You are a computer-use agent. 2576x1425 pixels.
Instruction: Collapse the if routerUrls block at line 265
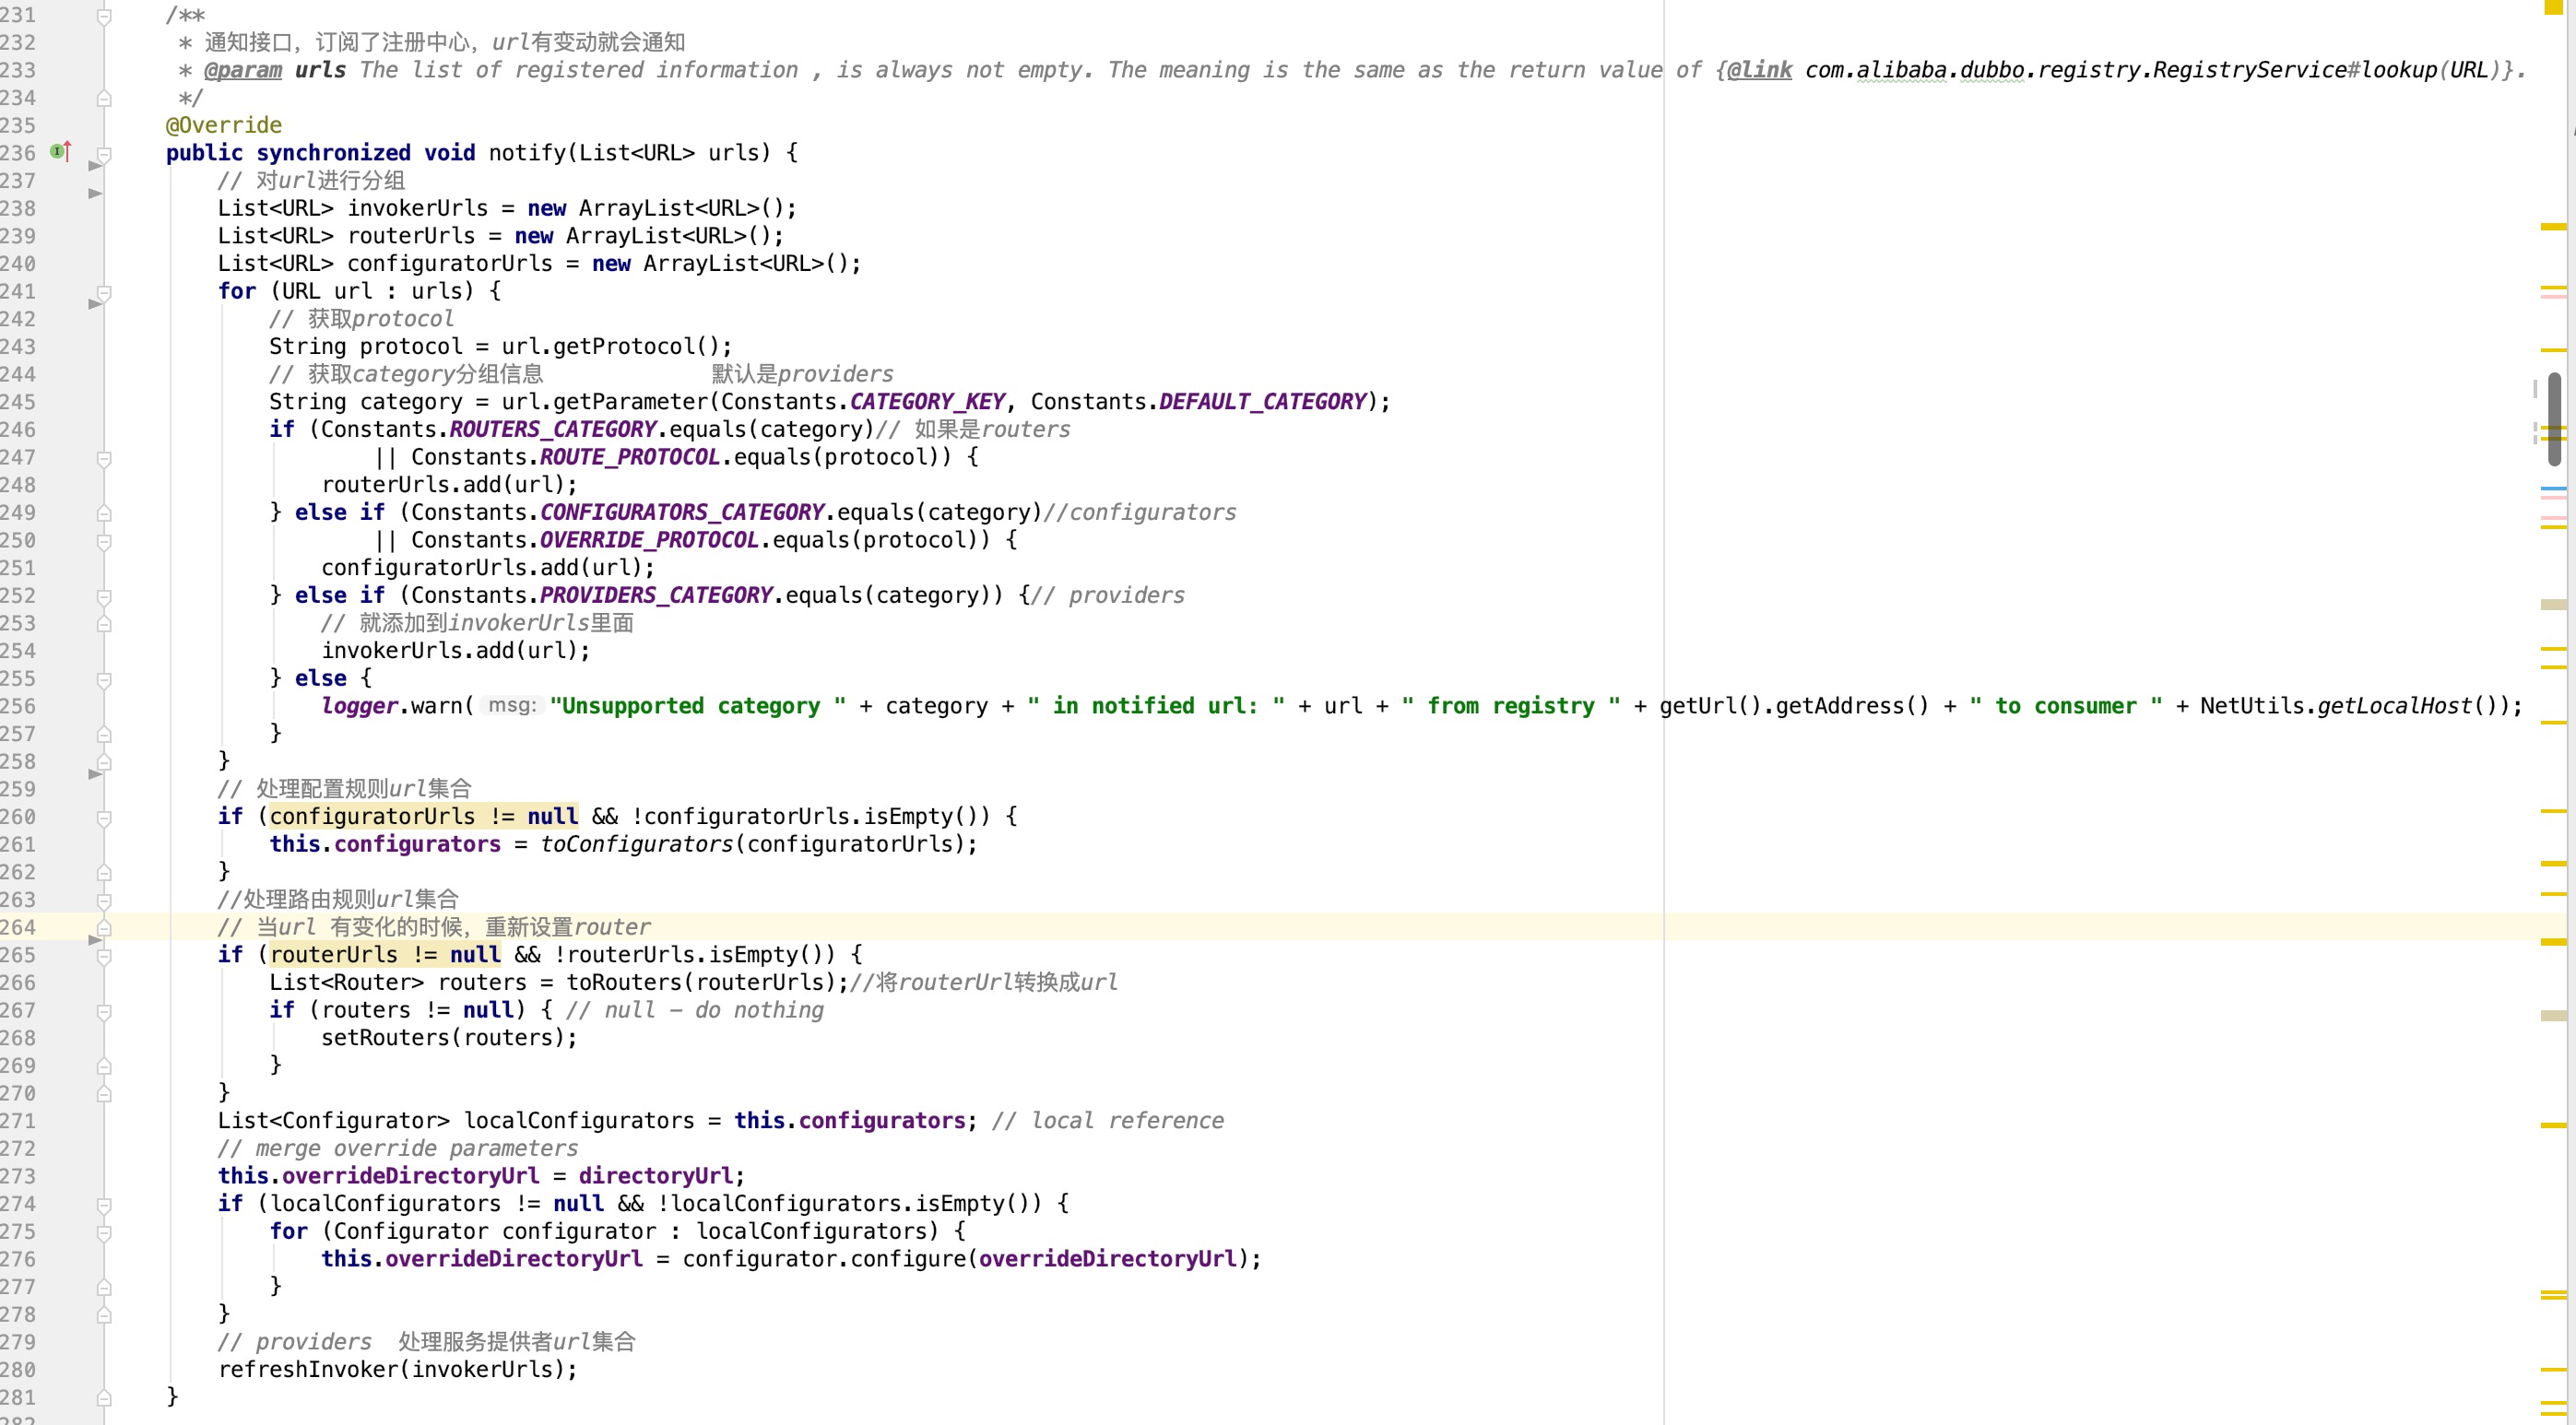click(104, 956)
